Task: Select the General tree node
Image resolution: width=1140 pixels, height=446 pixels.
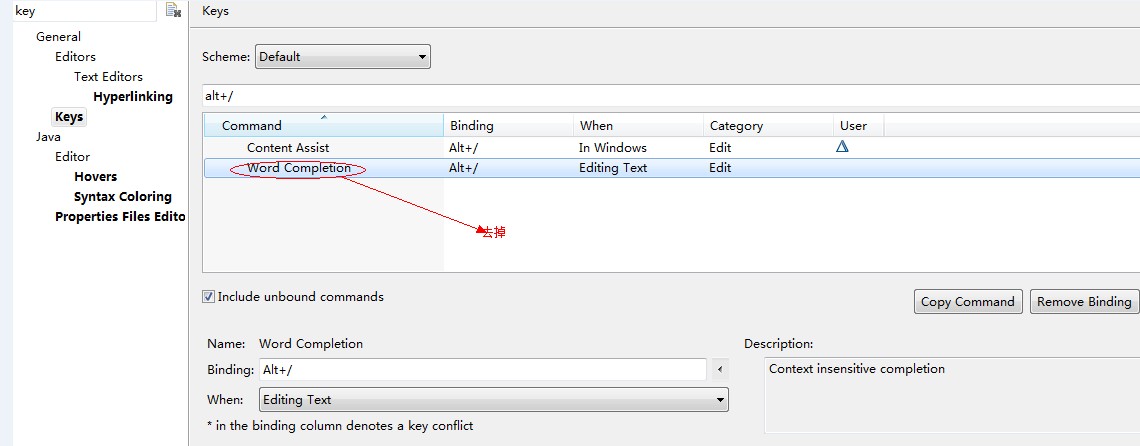Action: pyautogui.click(x=58, y=37)
